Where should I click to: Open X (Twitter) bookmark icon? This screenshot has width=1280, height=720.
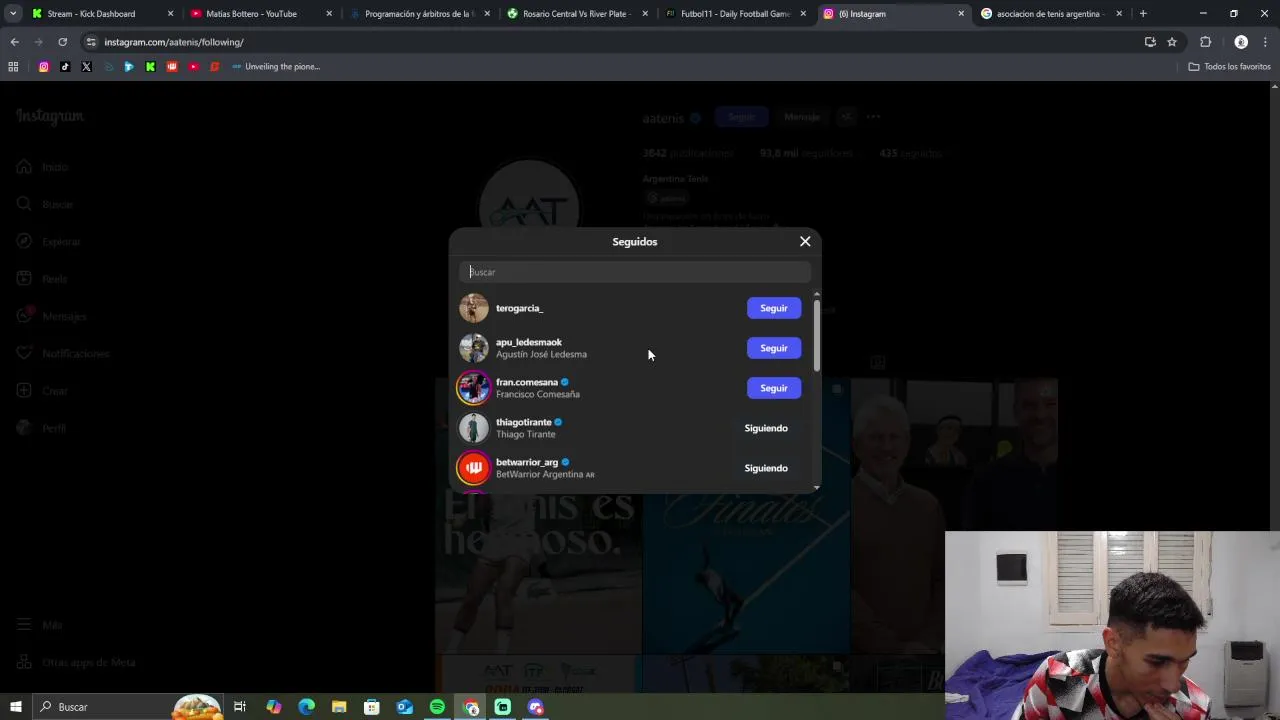[x=86, y=67]
